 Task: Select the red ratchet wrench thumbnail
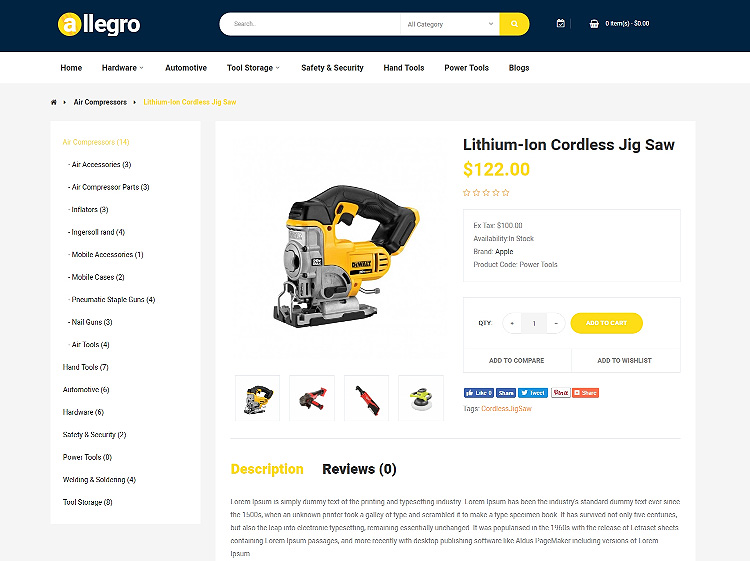366,398
